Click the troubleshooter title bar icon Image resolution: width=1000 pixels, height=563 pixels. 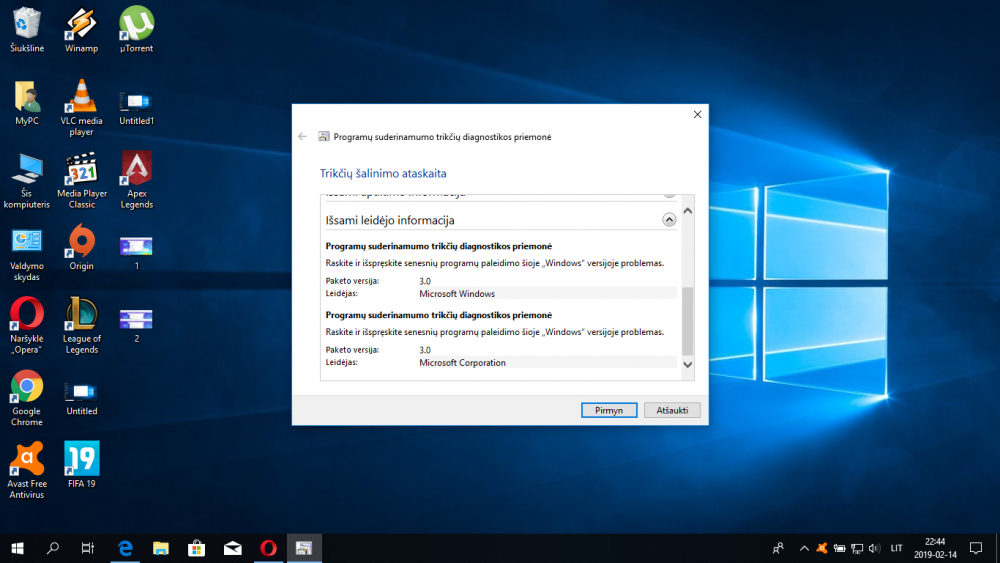pyautogui.click(x=324, y=136)
